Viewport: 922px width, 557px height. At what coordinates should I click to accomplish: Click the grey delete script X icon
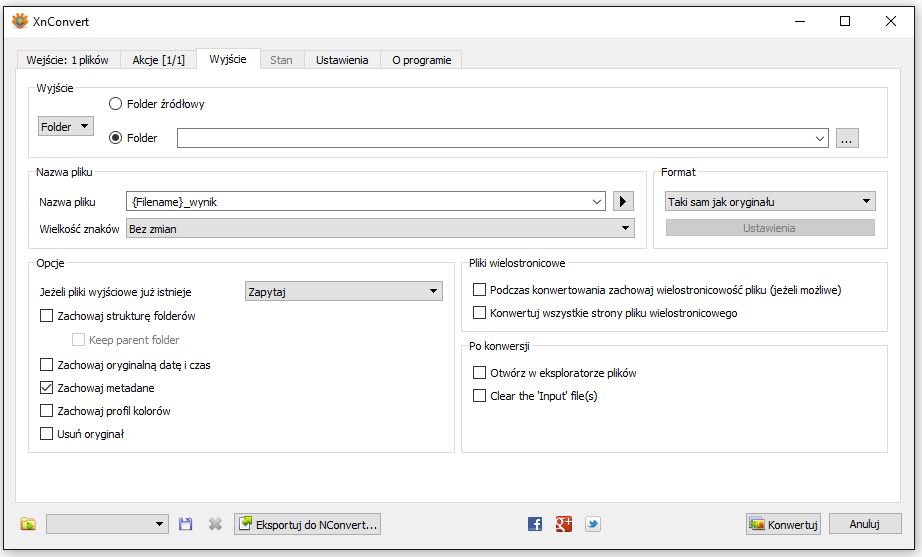point(215,524)
